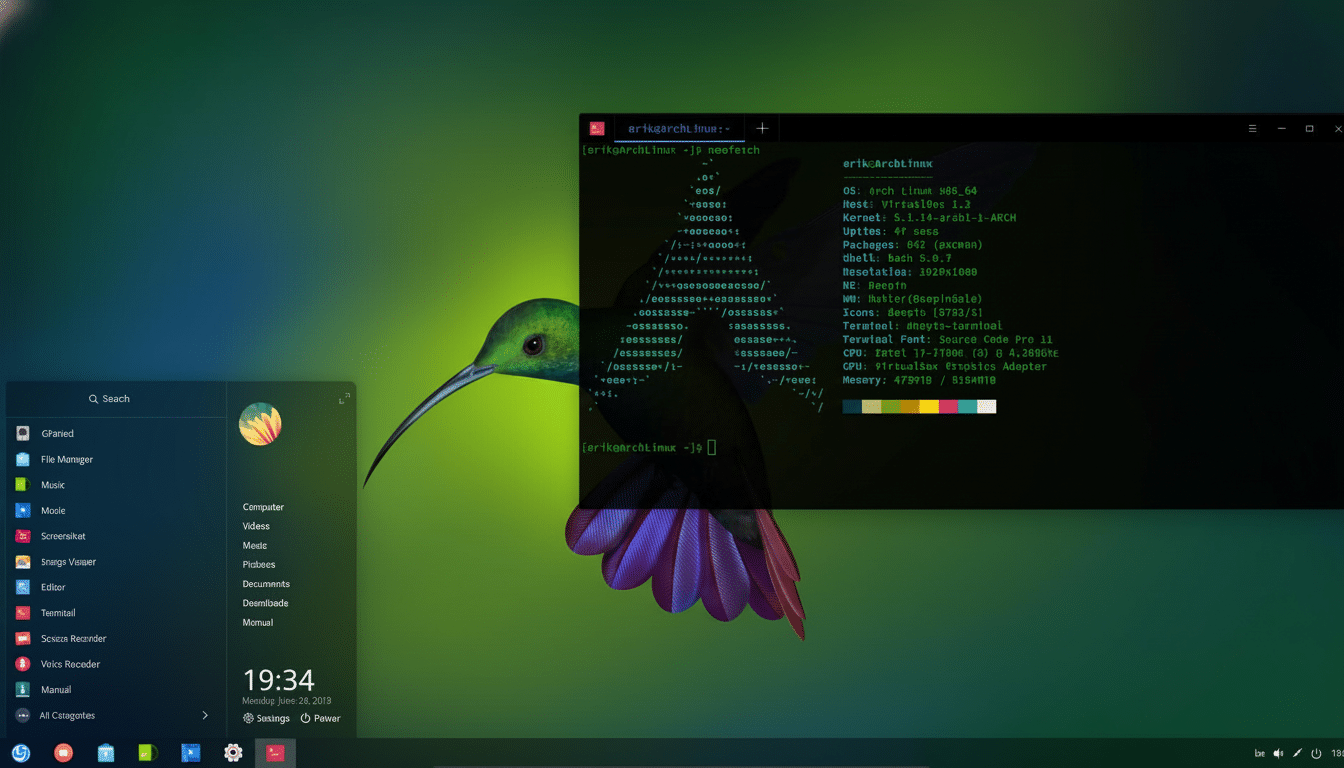
Task: Select the erik@ArchLinux terminal tab
Action: tap(678, 128)
